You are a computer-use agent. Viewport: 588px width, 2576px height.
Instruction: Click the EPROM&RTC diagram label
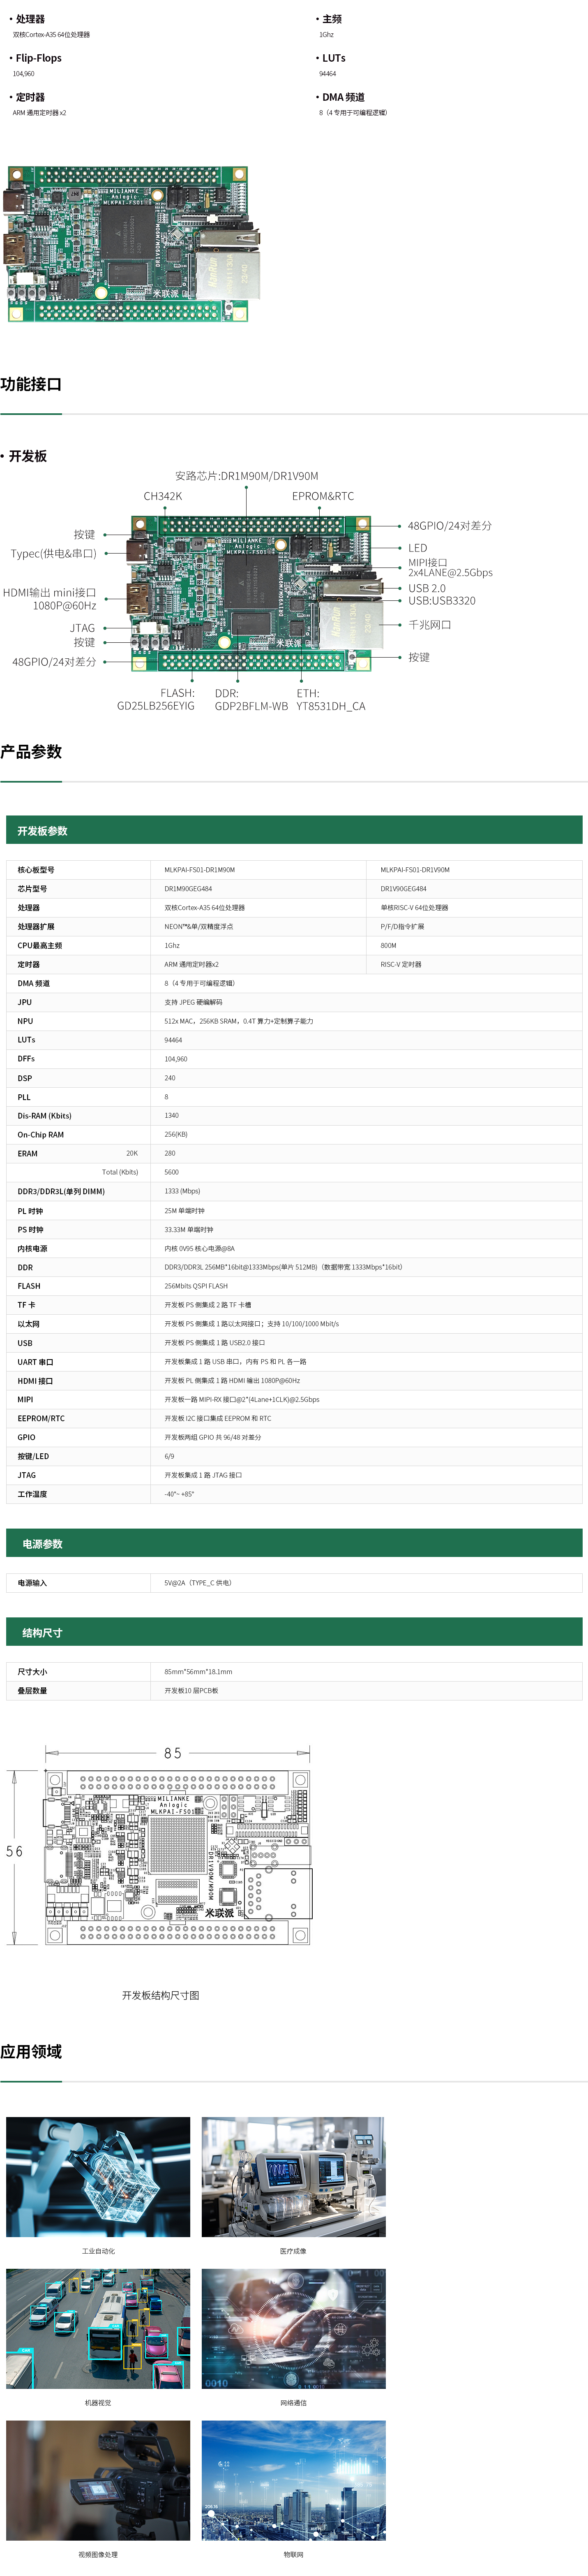(x=323, y=496)
